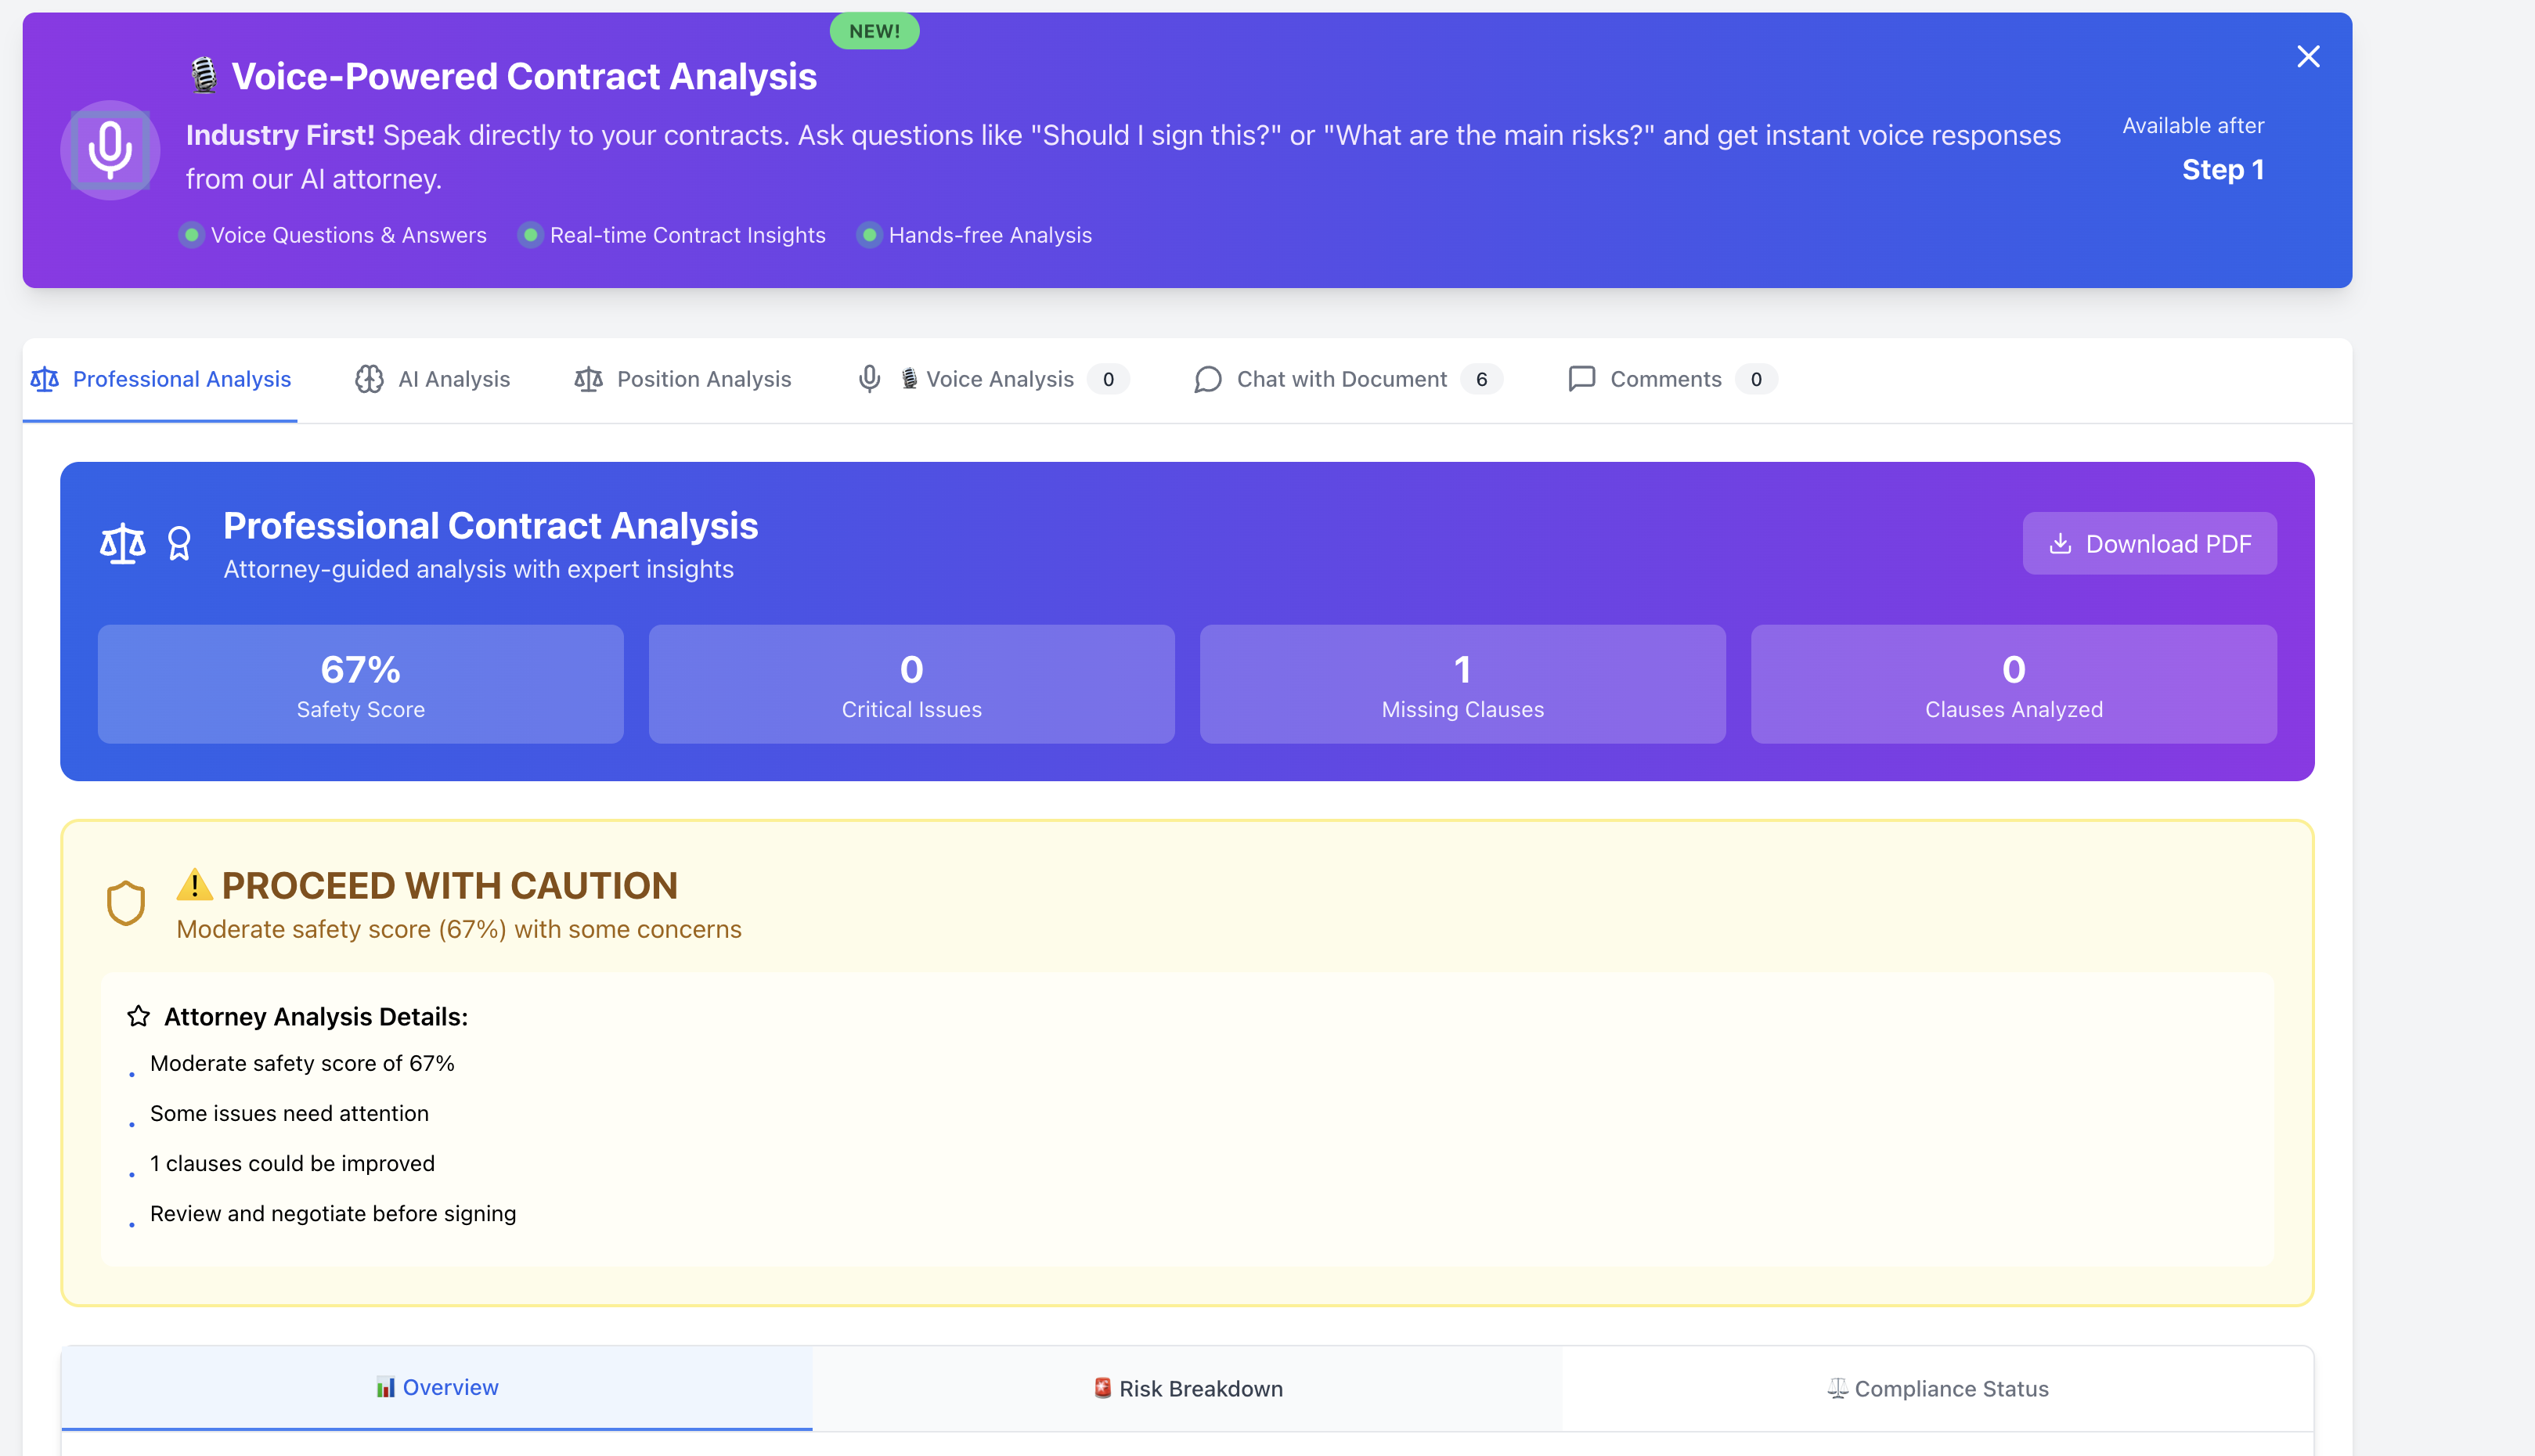Click the microphone icon on Voice Analysis tab
Viewport: 2535px width, 1456px height.
pyautogui.click(x=869, y=379)
